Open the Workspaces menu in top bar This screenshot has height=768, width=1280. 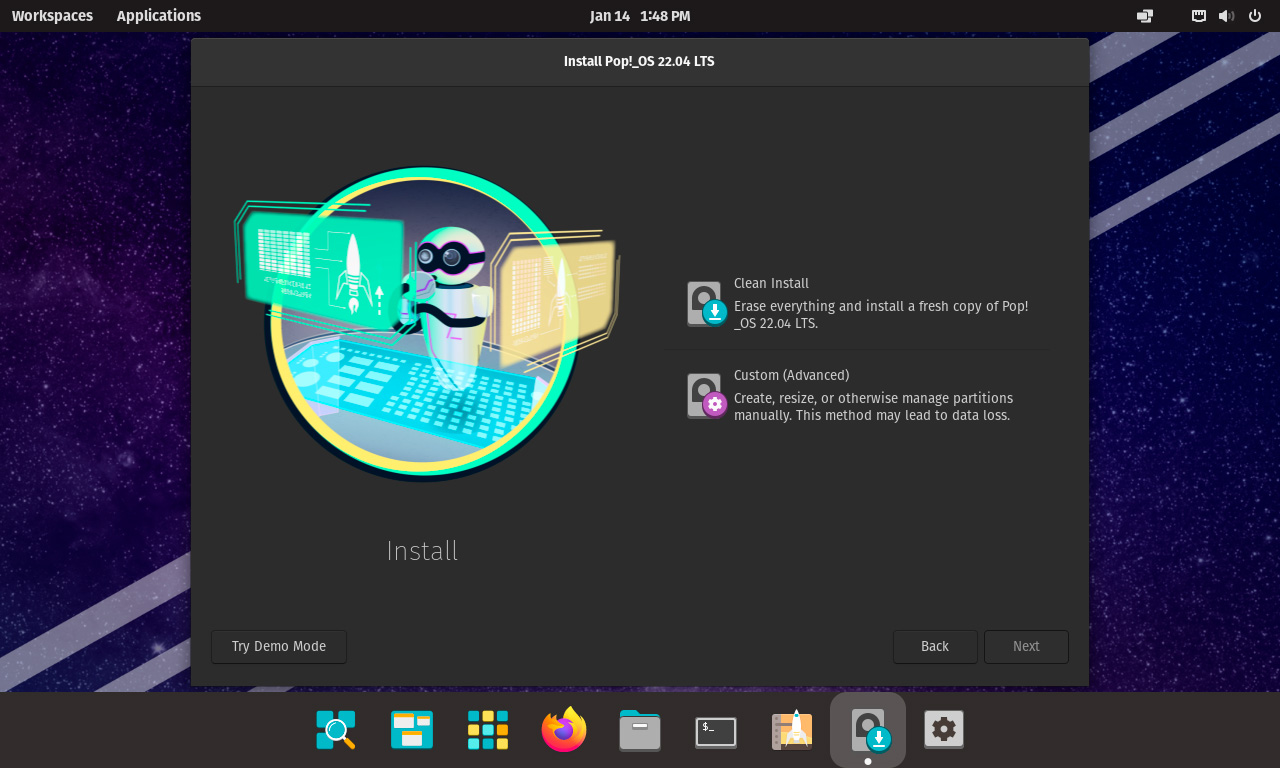point(52,16)
